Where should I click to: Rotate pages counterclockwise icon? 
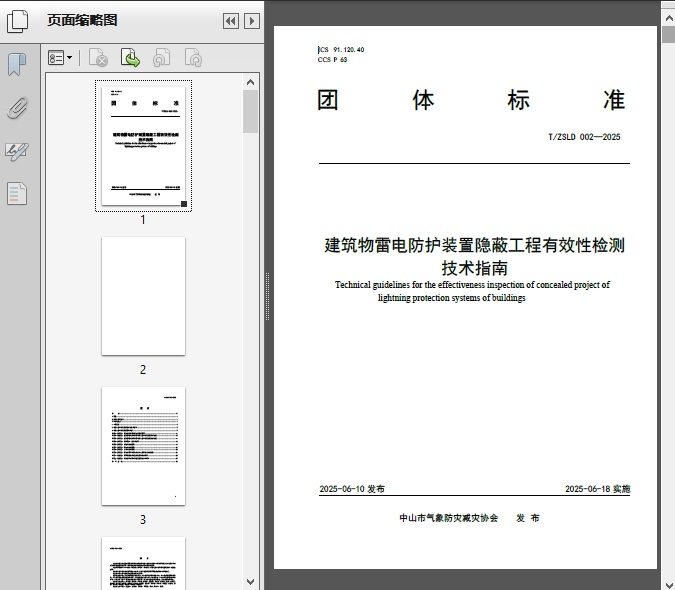[x=161, y=58]
